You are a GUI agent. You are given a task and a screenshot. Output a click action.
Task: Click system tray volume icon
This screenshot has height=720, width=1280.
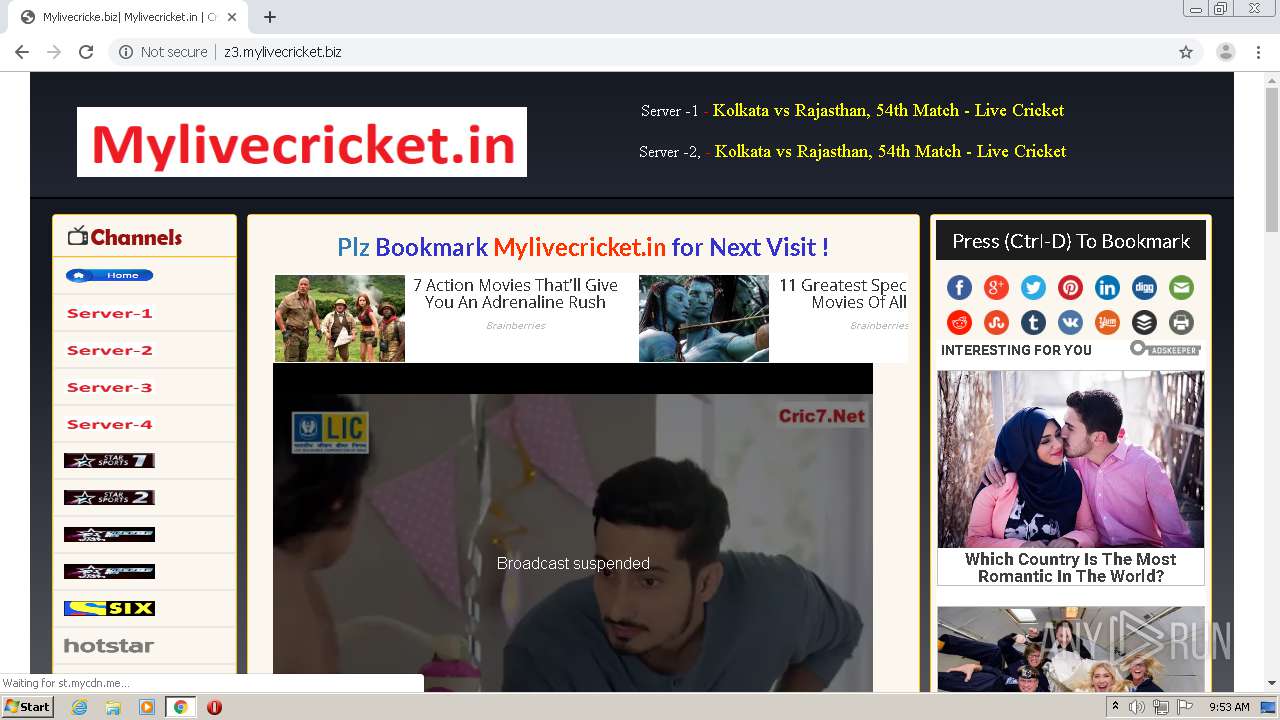click(1137, 707)
